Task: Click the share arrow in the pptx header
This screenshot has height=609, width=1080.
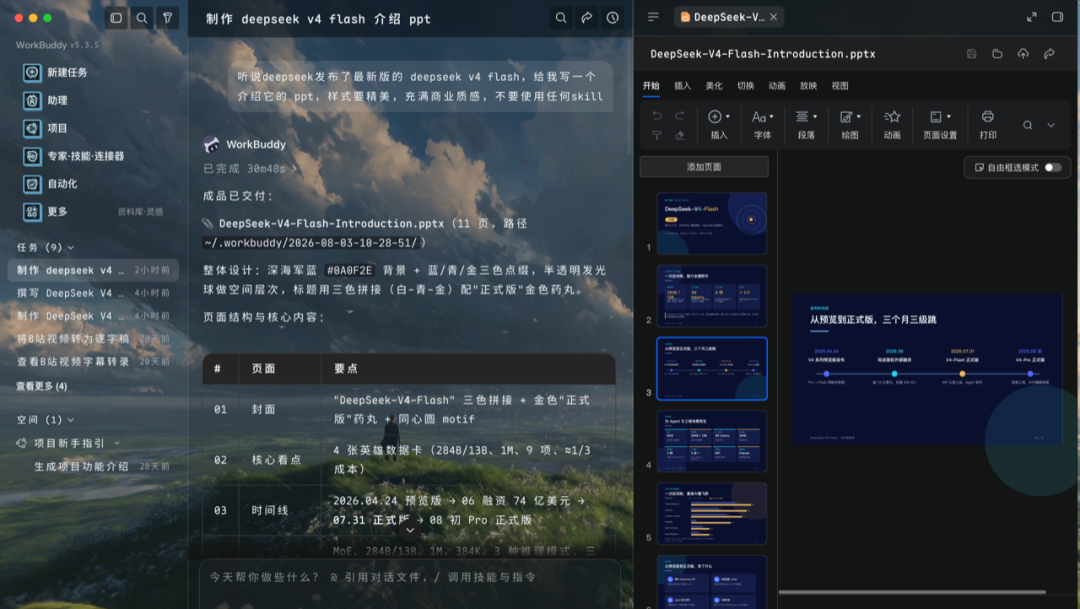Action: click(x=1048, y=54)
